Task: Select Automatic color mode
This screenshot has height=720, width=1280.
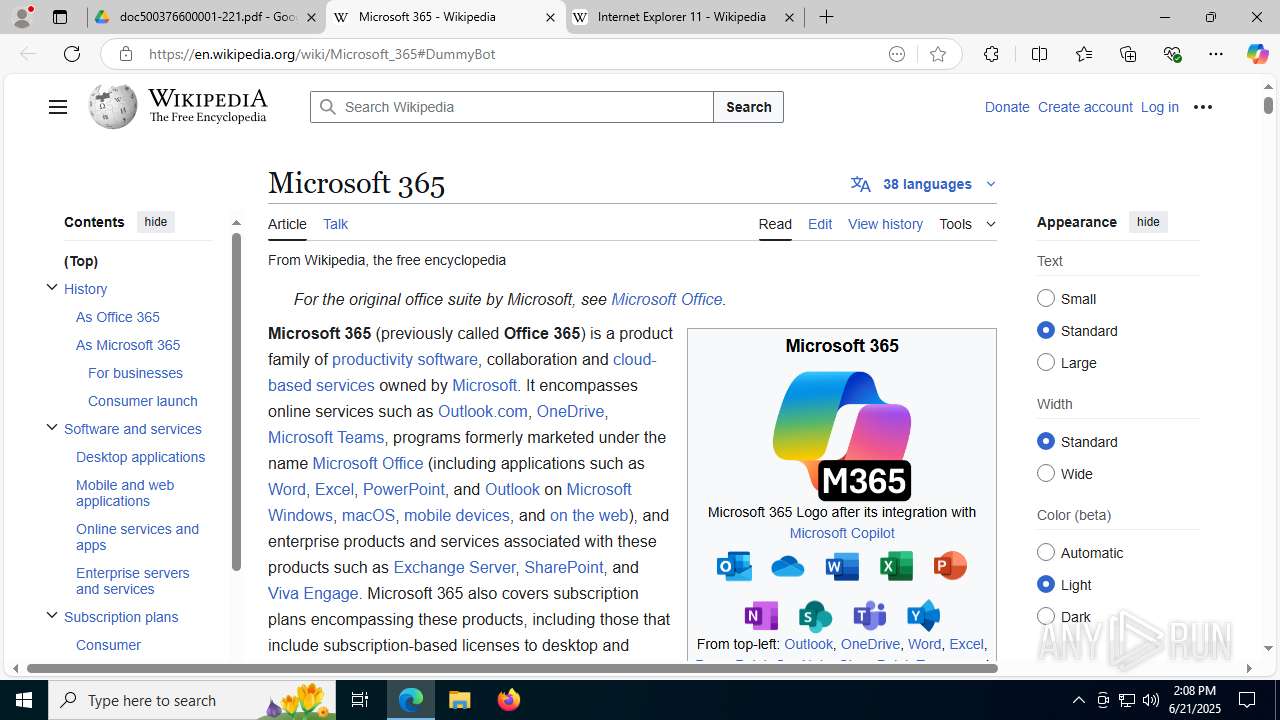Action: pyautogui.click(x=1046, y=552)
